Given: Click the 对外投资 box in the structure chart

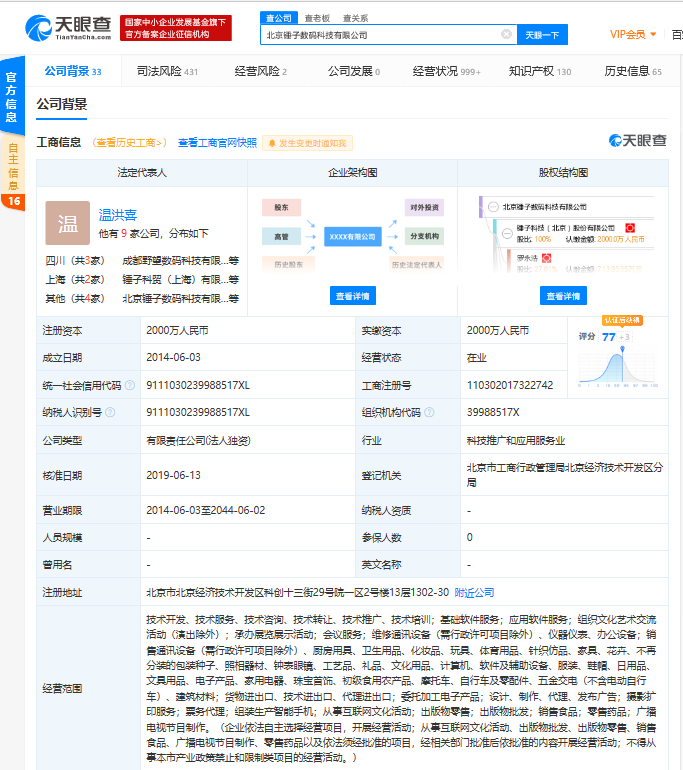Looking at the screenshot, I should click(424, 207).
